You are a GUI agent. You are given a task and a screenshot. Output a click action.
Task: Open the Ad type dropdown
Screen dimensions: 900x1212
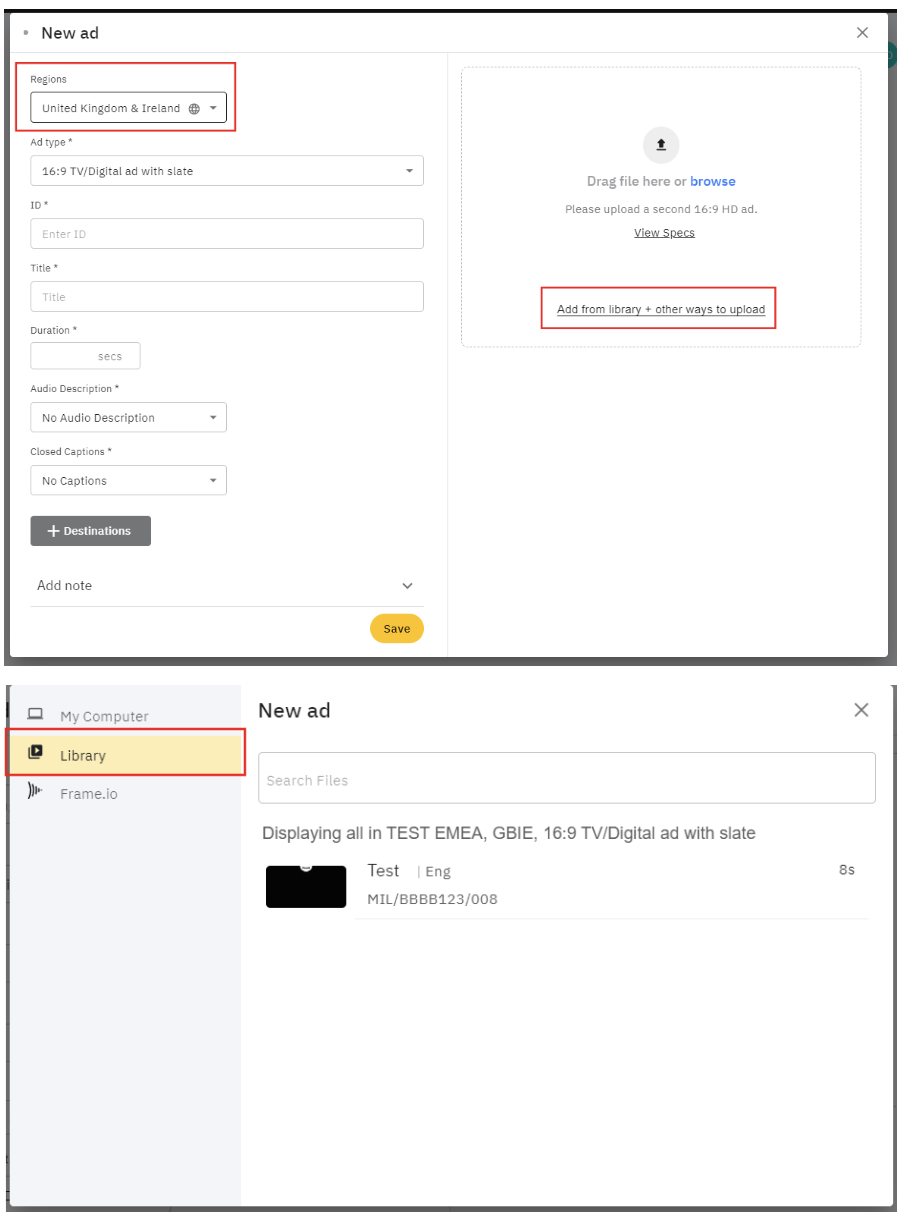[x=226, y=171]
